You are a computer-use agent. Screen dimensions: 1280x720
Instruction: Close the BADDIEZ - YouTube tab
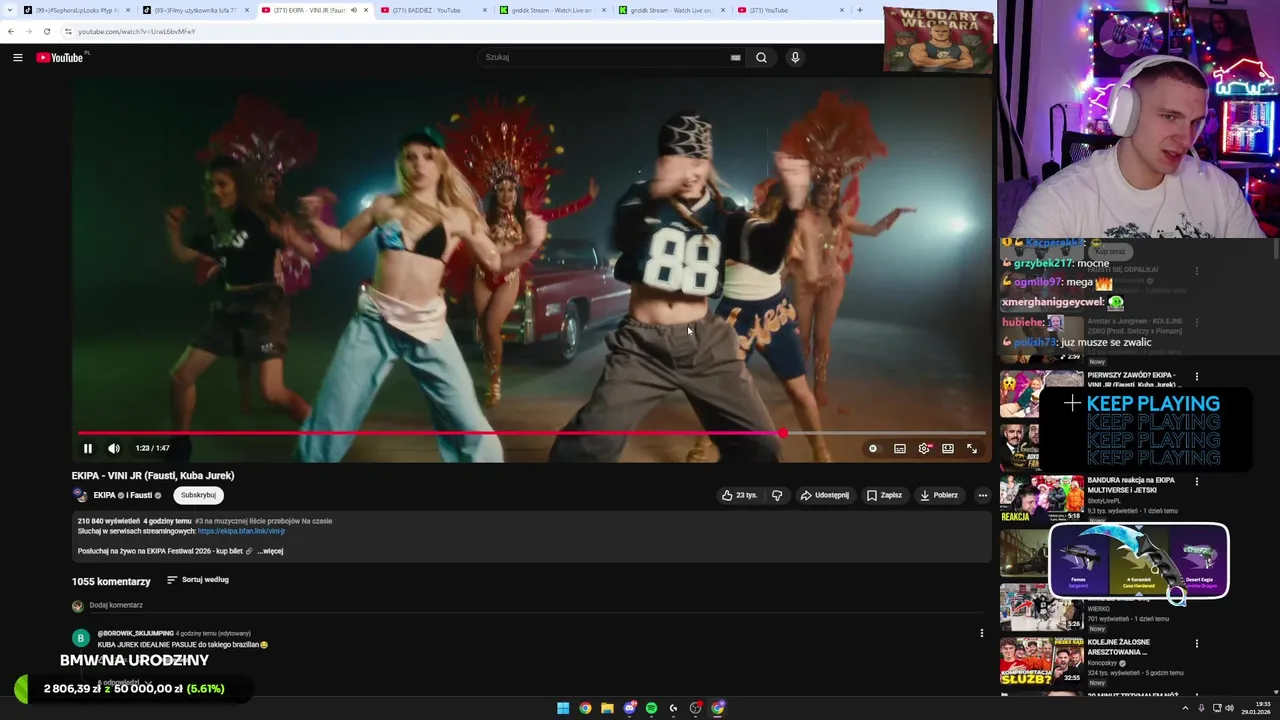pyautogui.click(x=485, y=10)
